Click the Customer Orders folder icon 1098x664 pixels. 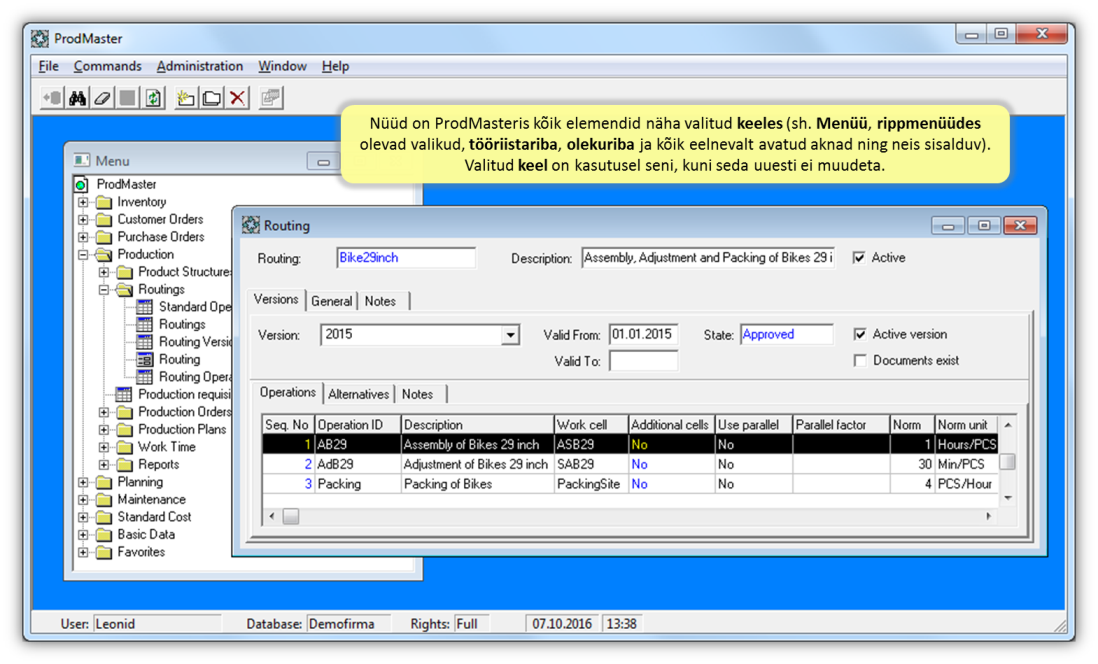[104, 220]
